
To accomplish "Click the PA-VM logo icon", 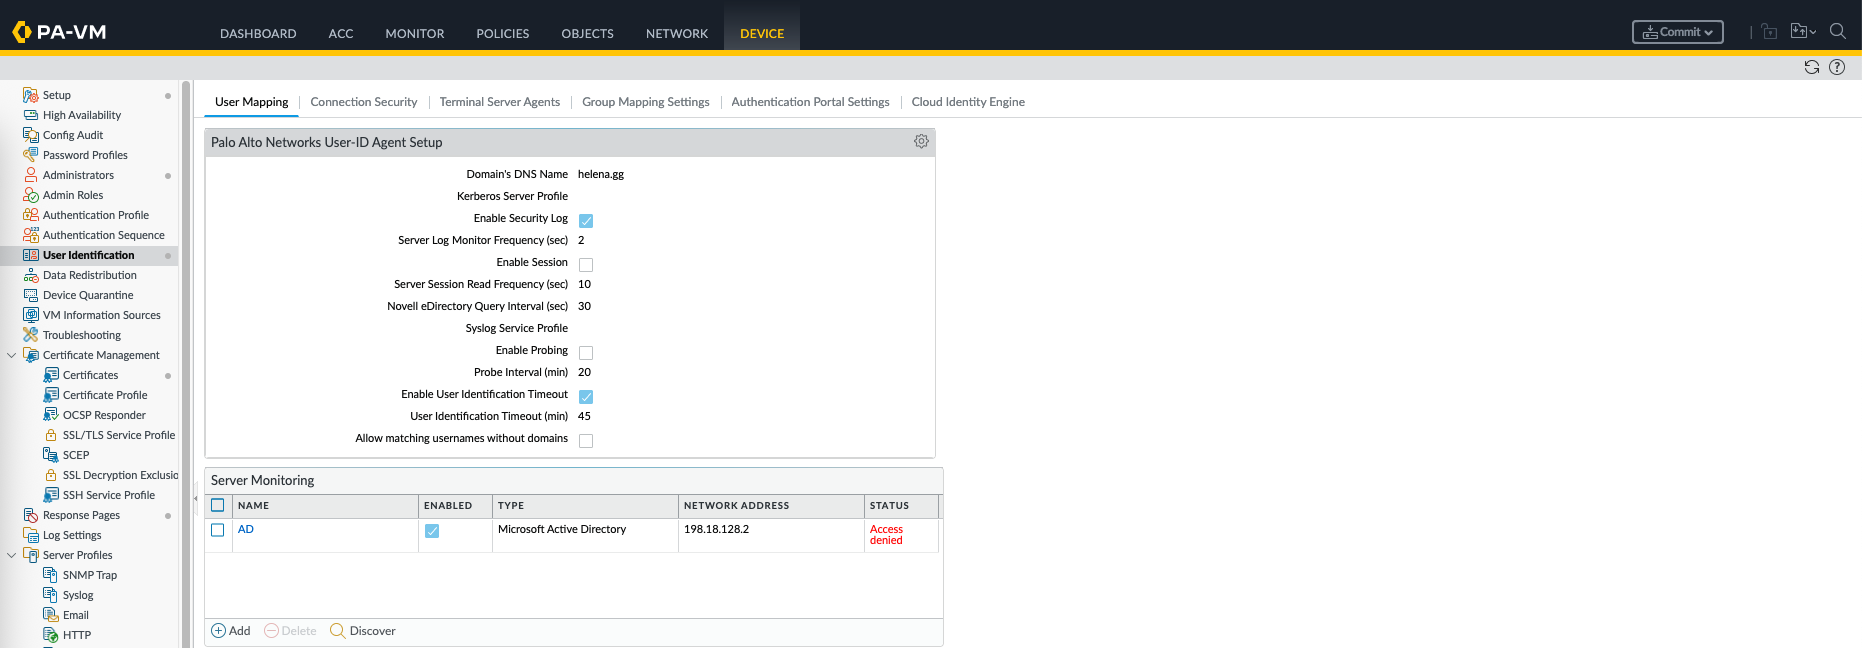I will tap(22, 32).
